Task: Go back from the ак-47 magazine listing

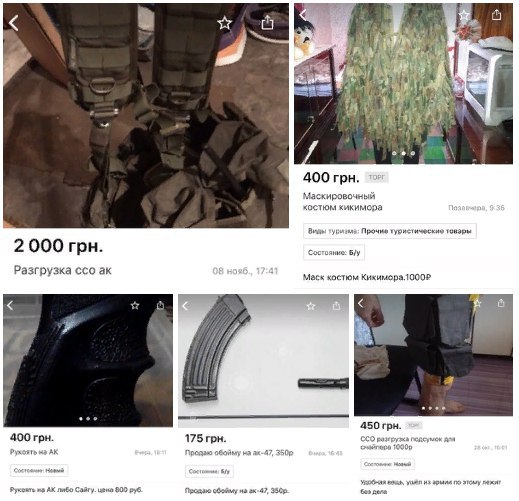Action: coord(186,306)
